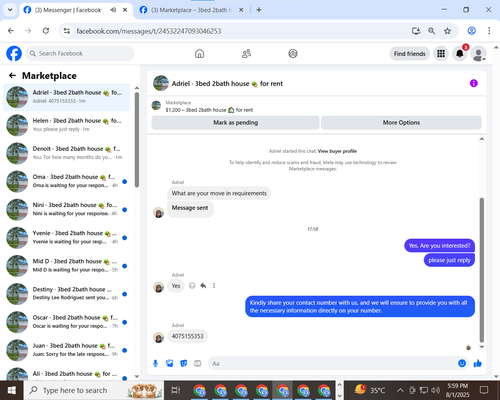This screenshot has height=400, width=500.
Task: Open Oma conversation in list
Action: point(67,181)
